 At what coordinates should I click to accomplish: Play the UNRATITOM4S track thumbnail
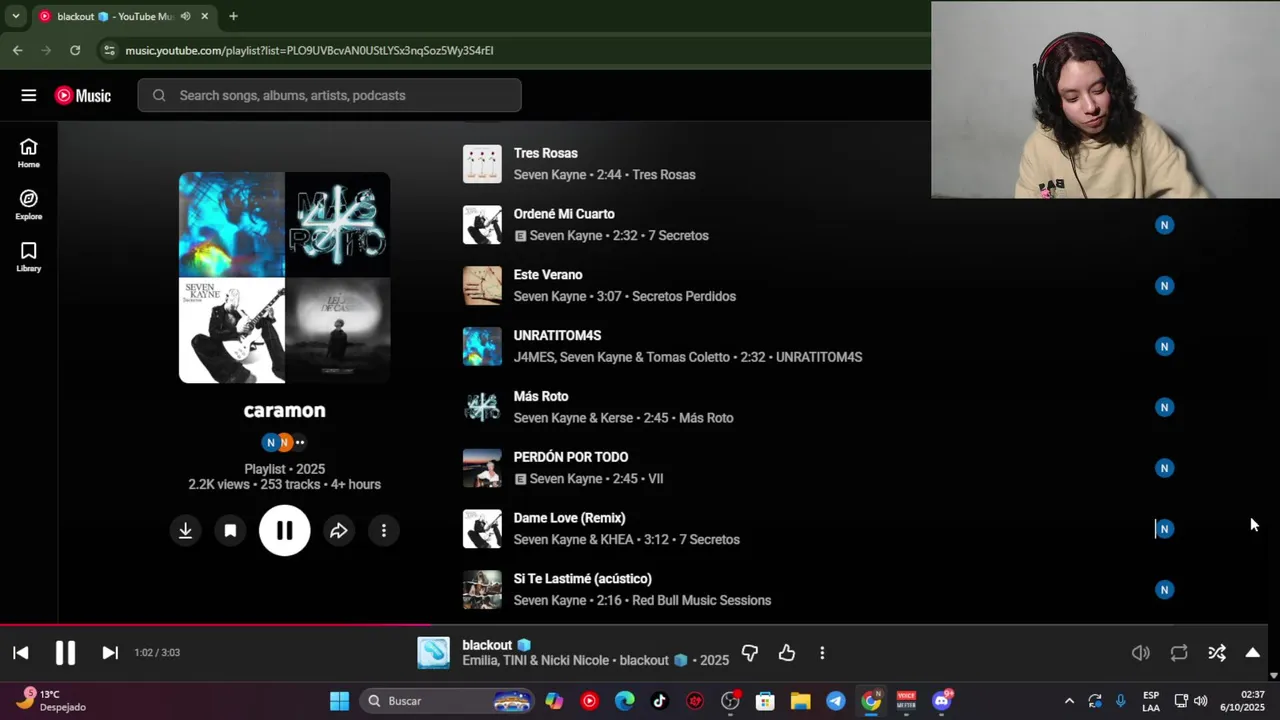[482, 347]
